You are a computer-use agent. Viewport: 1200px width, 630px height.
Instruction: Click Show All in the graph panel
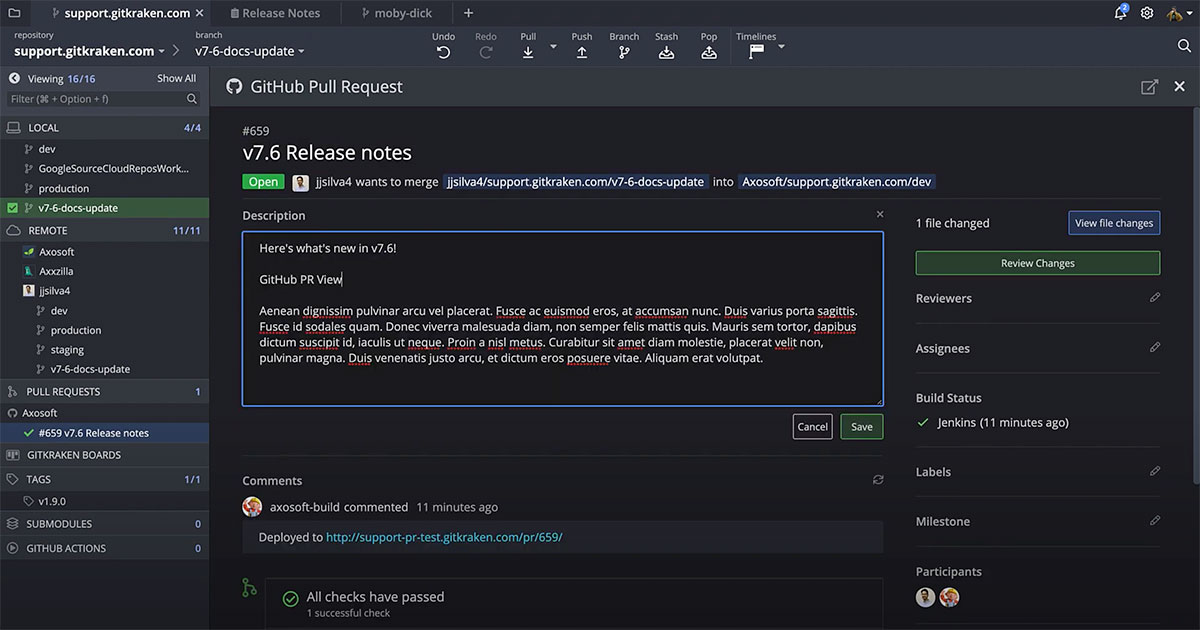(x=176, y=77)
